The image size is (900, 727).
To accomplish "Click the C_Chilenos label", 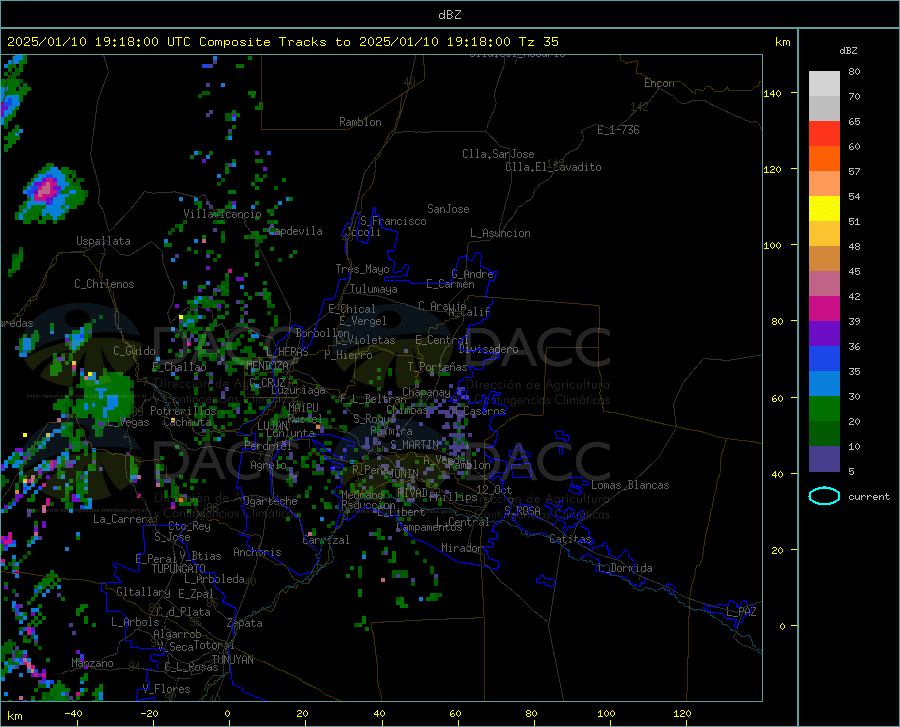I will (x=104, y=284).
